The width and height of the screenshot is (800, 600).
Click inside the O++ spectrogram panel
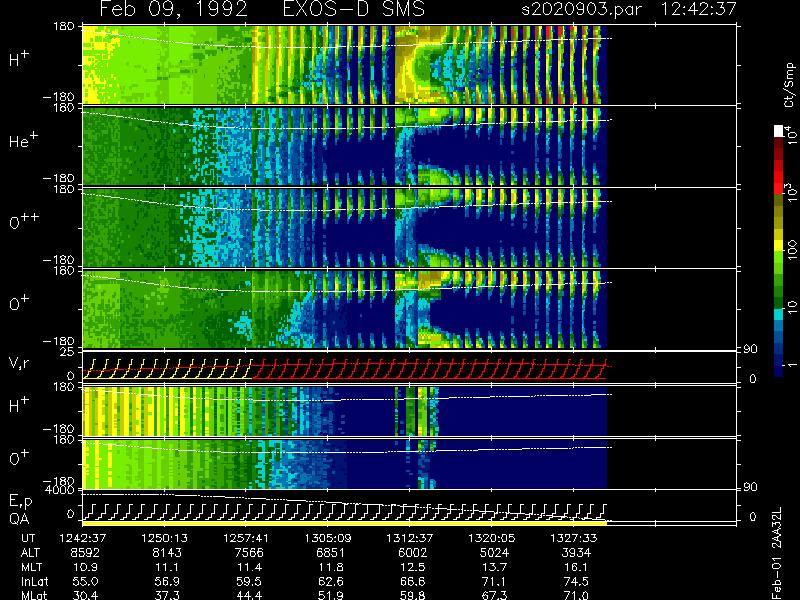click(x=344, y=228)
